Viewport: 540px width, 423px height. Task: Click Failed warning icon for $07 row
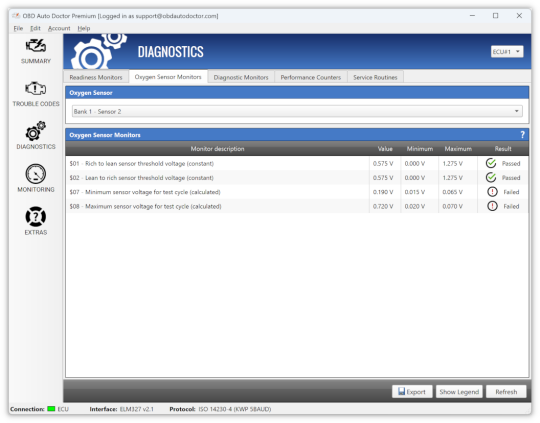[x=492, y=192]
